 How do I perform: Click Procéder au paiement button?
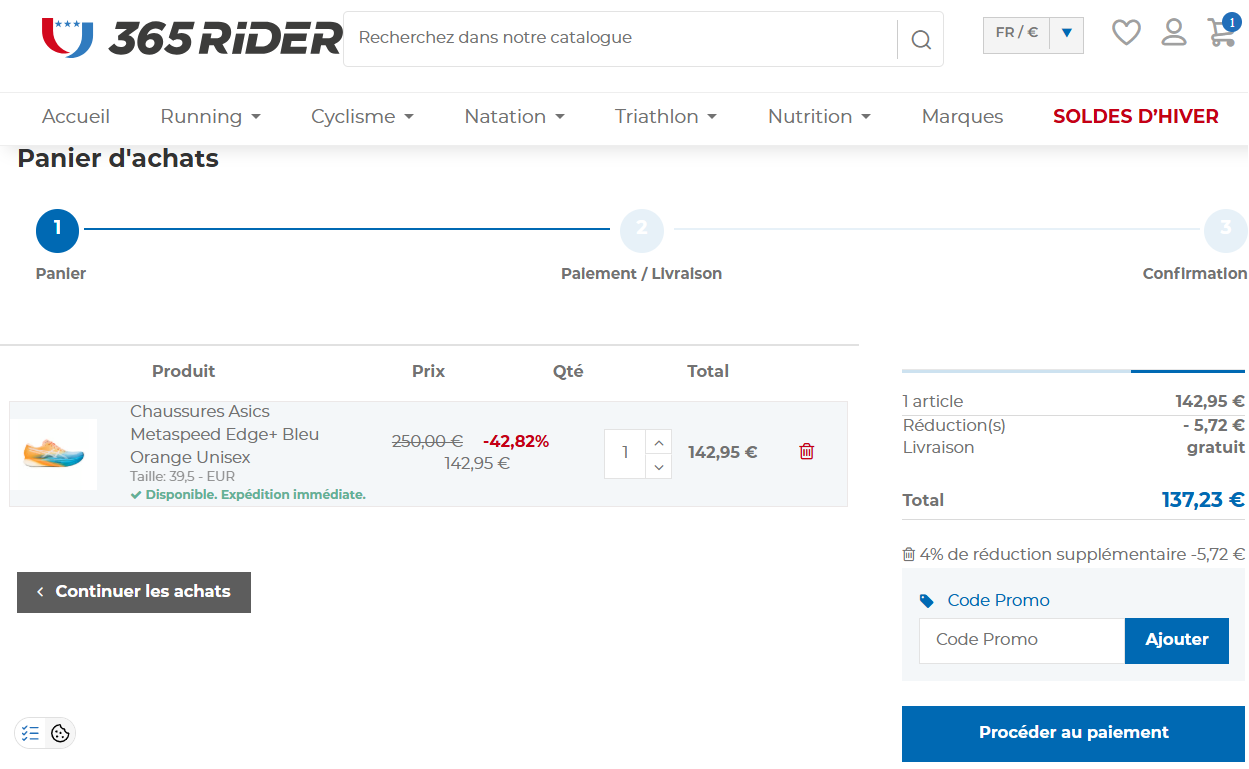pos(1072,733)
